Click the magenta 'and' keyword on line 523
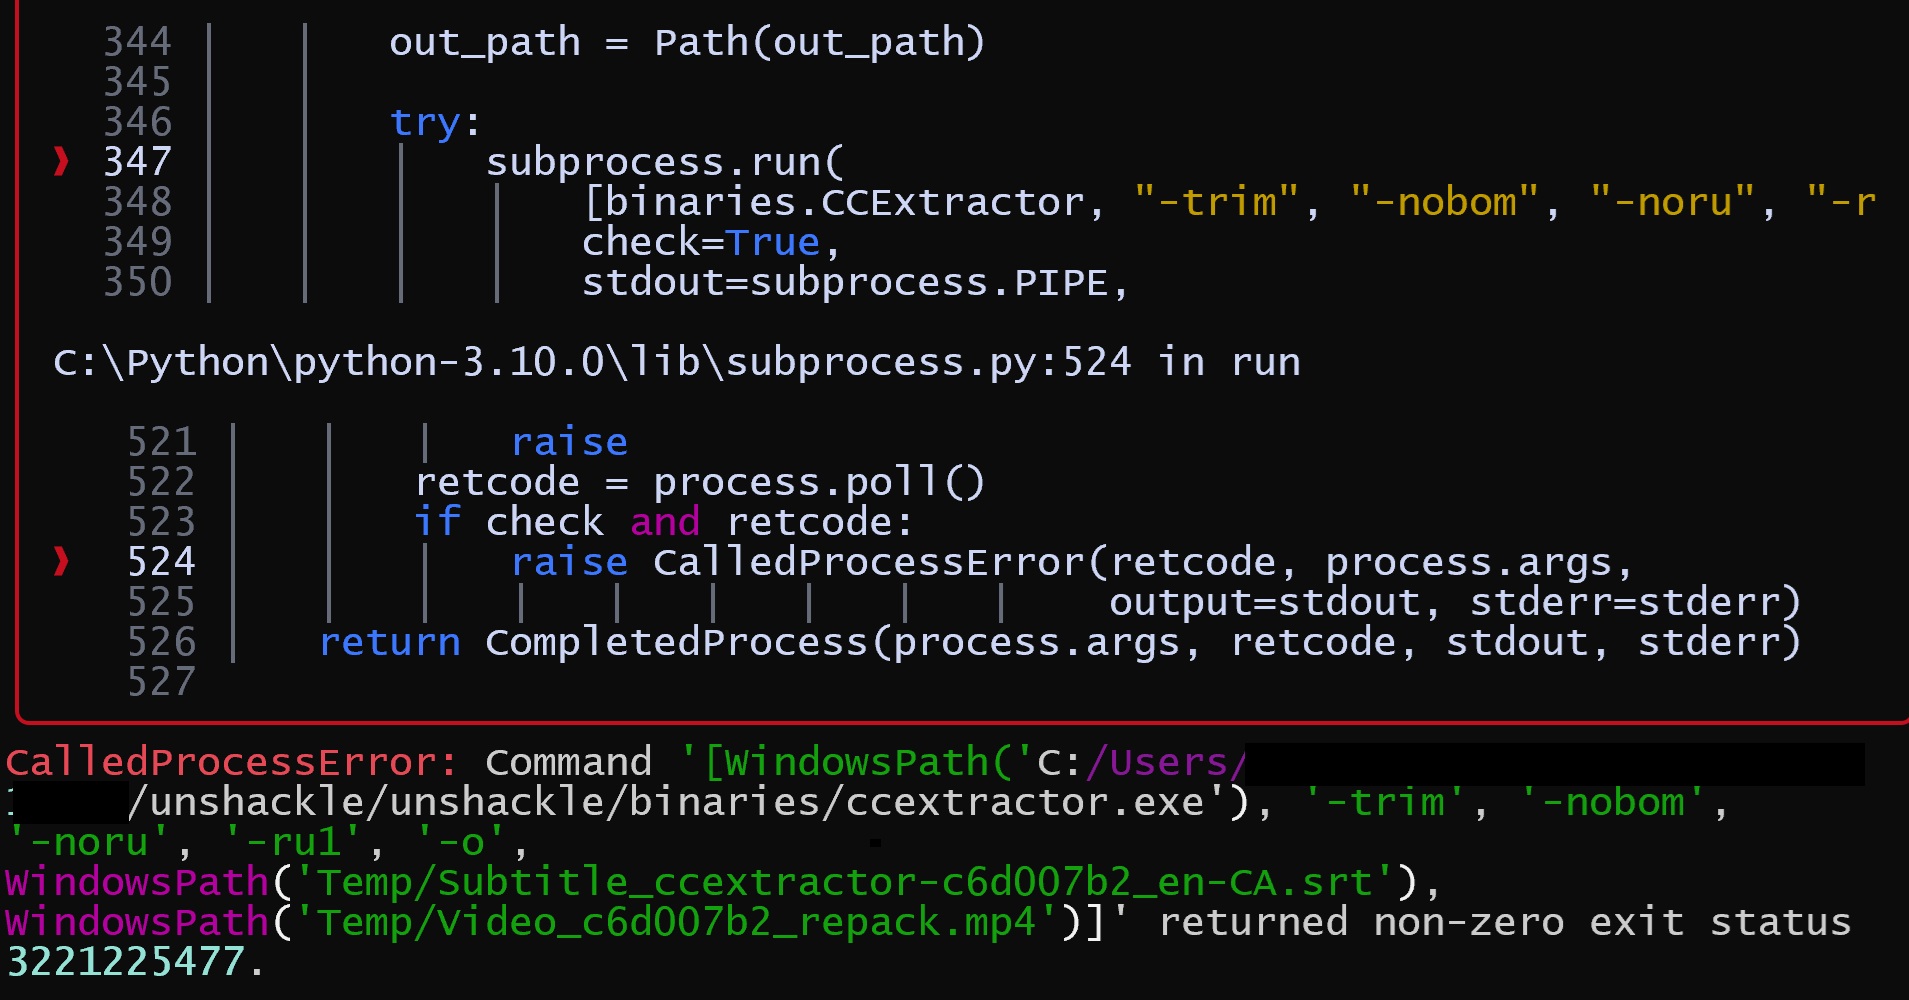1909x1000 pixels. 664,522
